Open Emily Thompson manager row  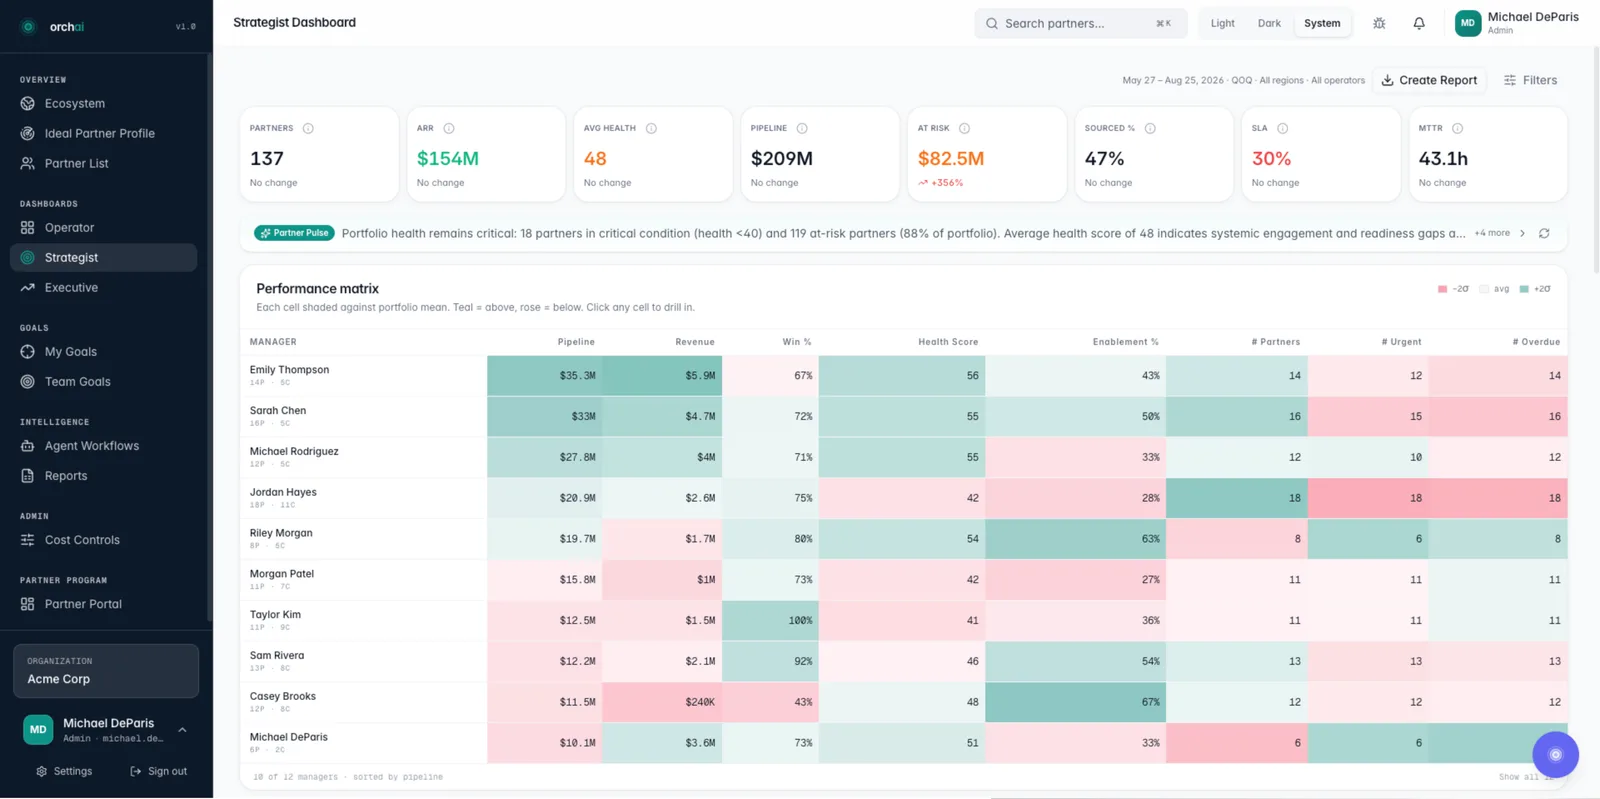pyautogui.click(x=364, y=375)
